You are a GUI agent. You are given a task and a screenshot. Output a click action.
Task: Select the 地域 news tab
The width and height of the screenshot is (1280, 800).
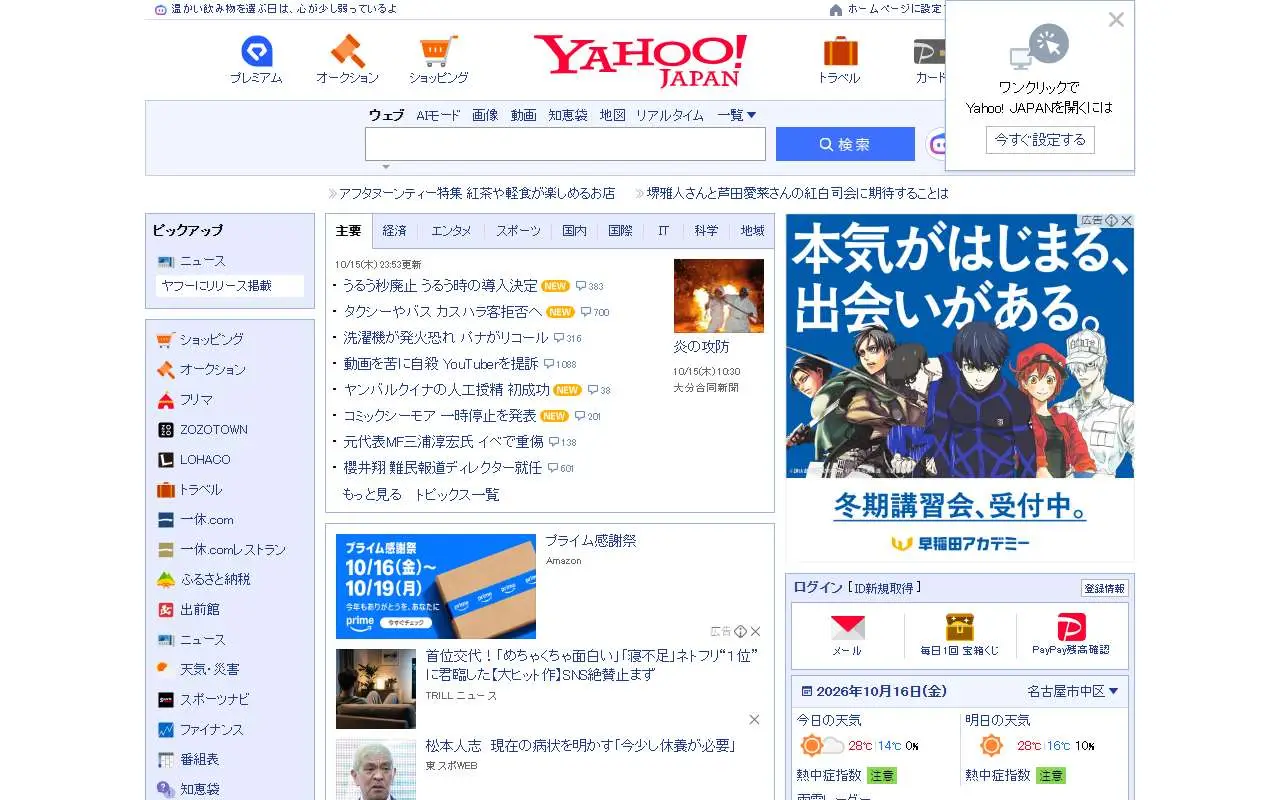[x=752, y=231]
